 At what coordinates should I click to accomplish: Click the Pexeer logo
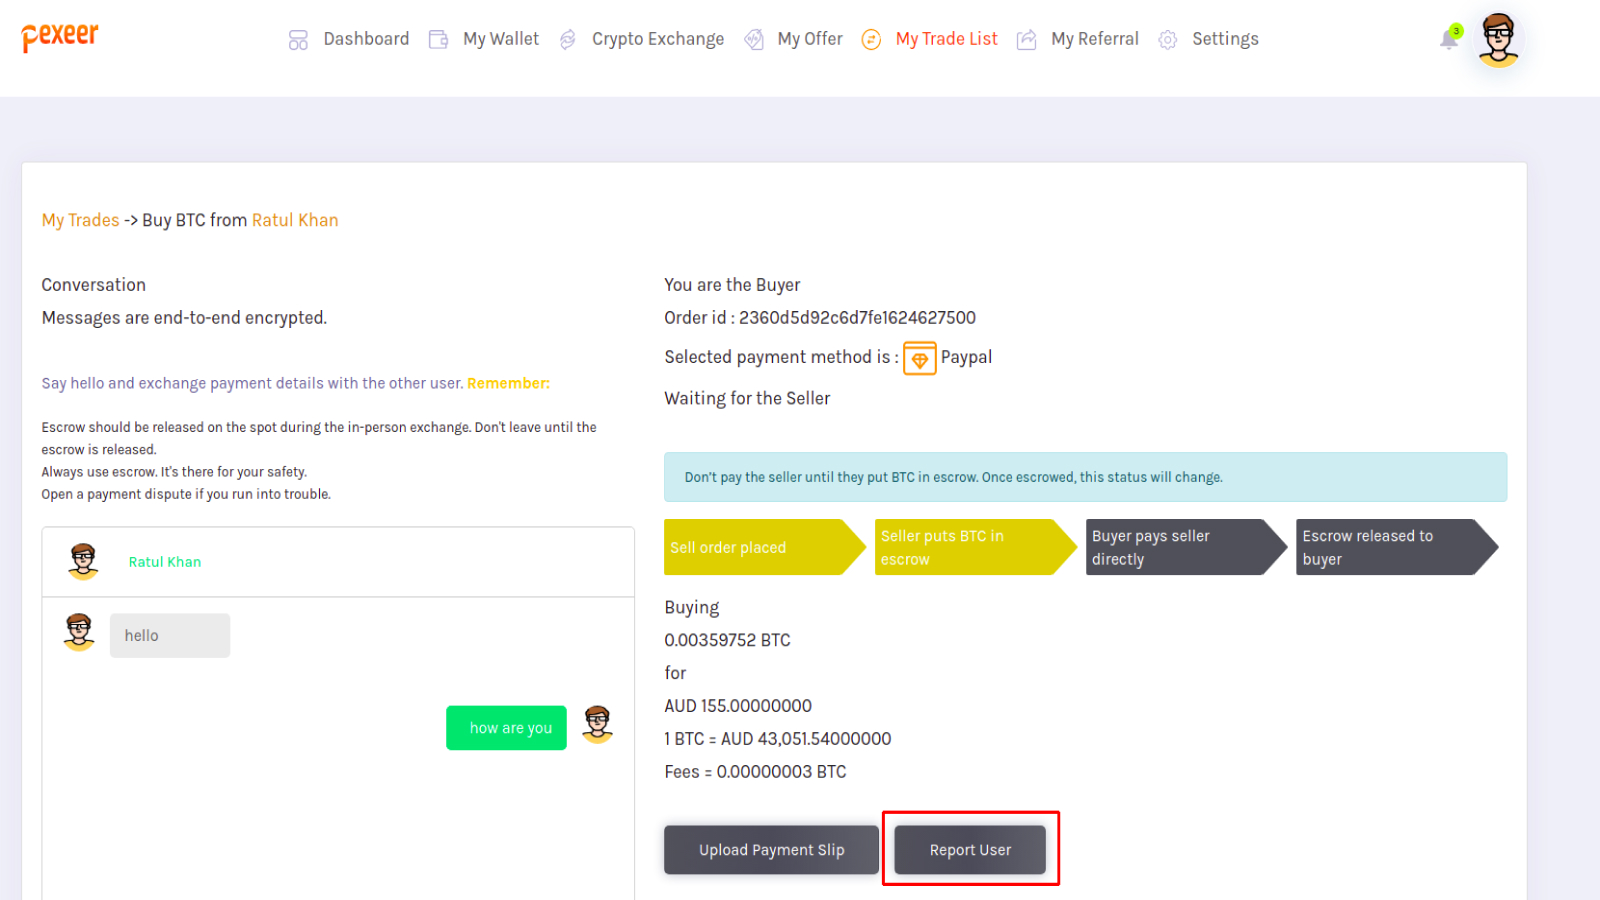click(x=59, y=36)
